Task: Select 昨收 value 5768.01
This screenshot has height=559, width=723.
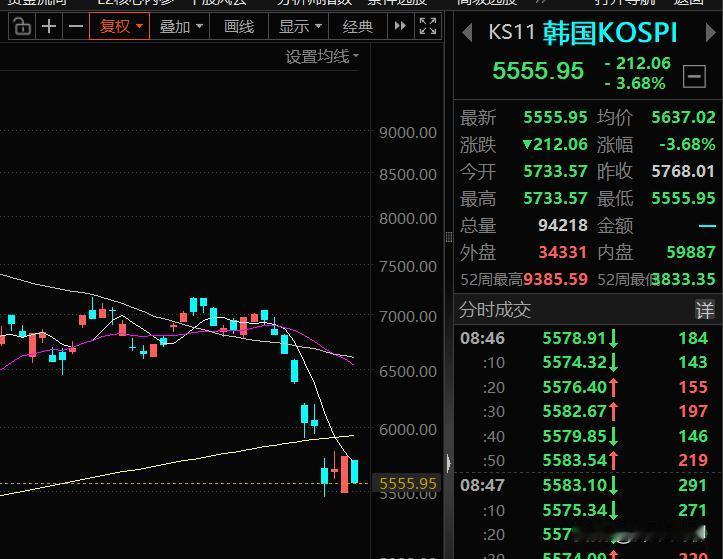Action: [683, 171]
